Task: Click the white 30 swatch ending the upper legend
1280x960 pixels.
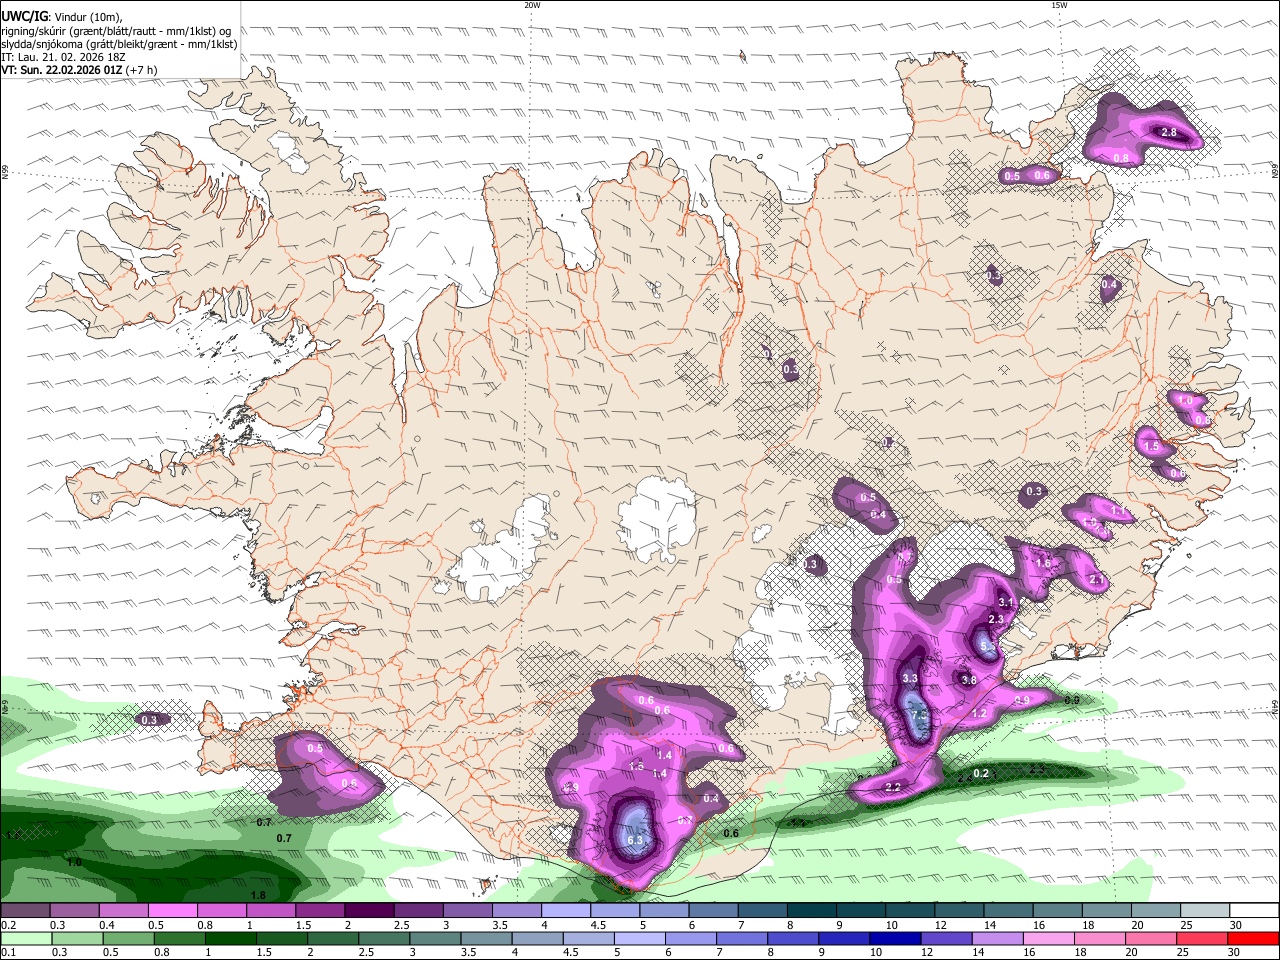Action: pyautogui.click(x=1254, y=911)
